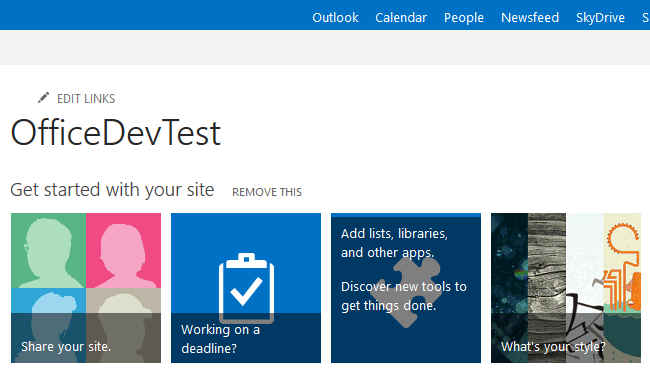This screenshot has width=650, height=371.
Task: Open Newsfeed from the navigation bar
Action: pos(530,17)
